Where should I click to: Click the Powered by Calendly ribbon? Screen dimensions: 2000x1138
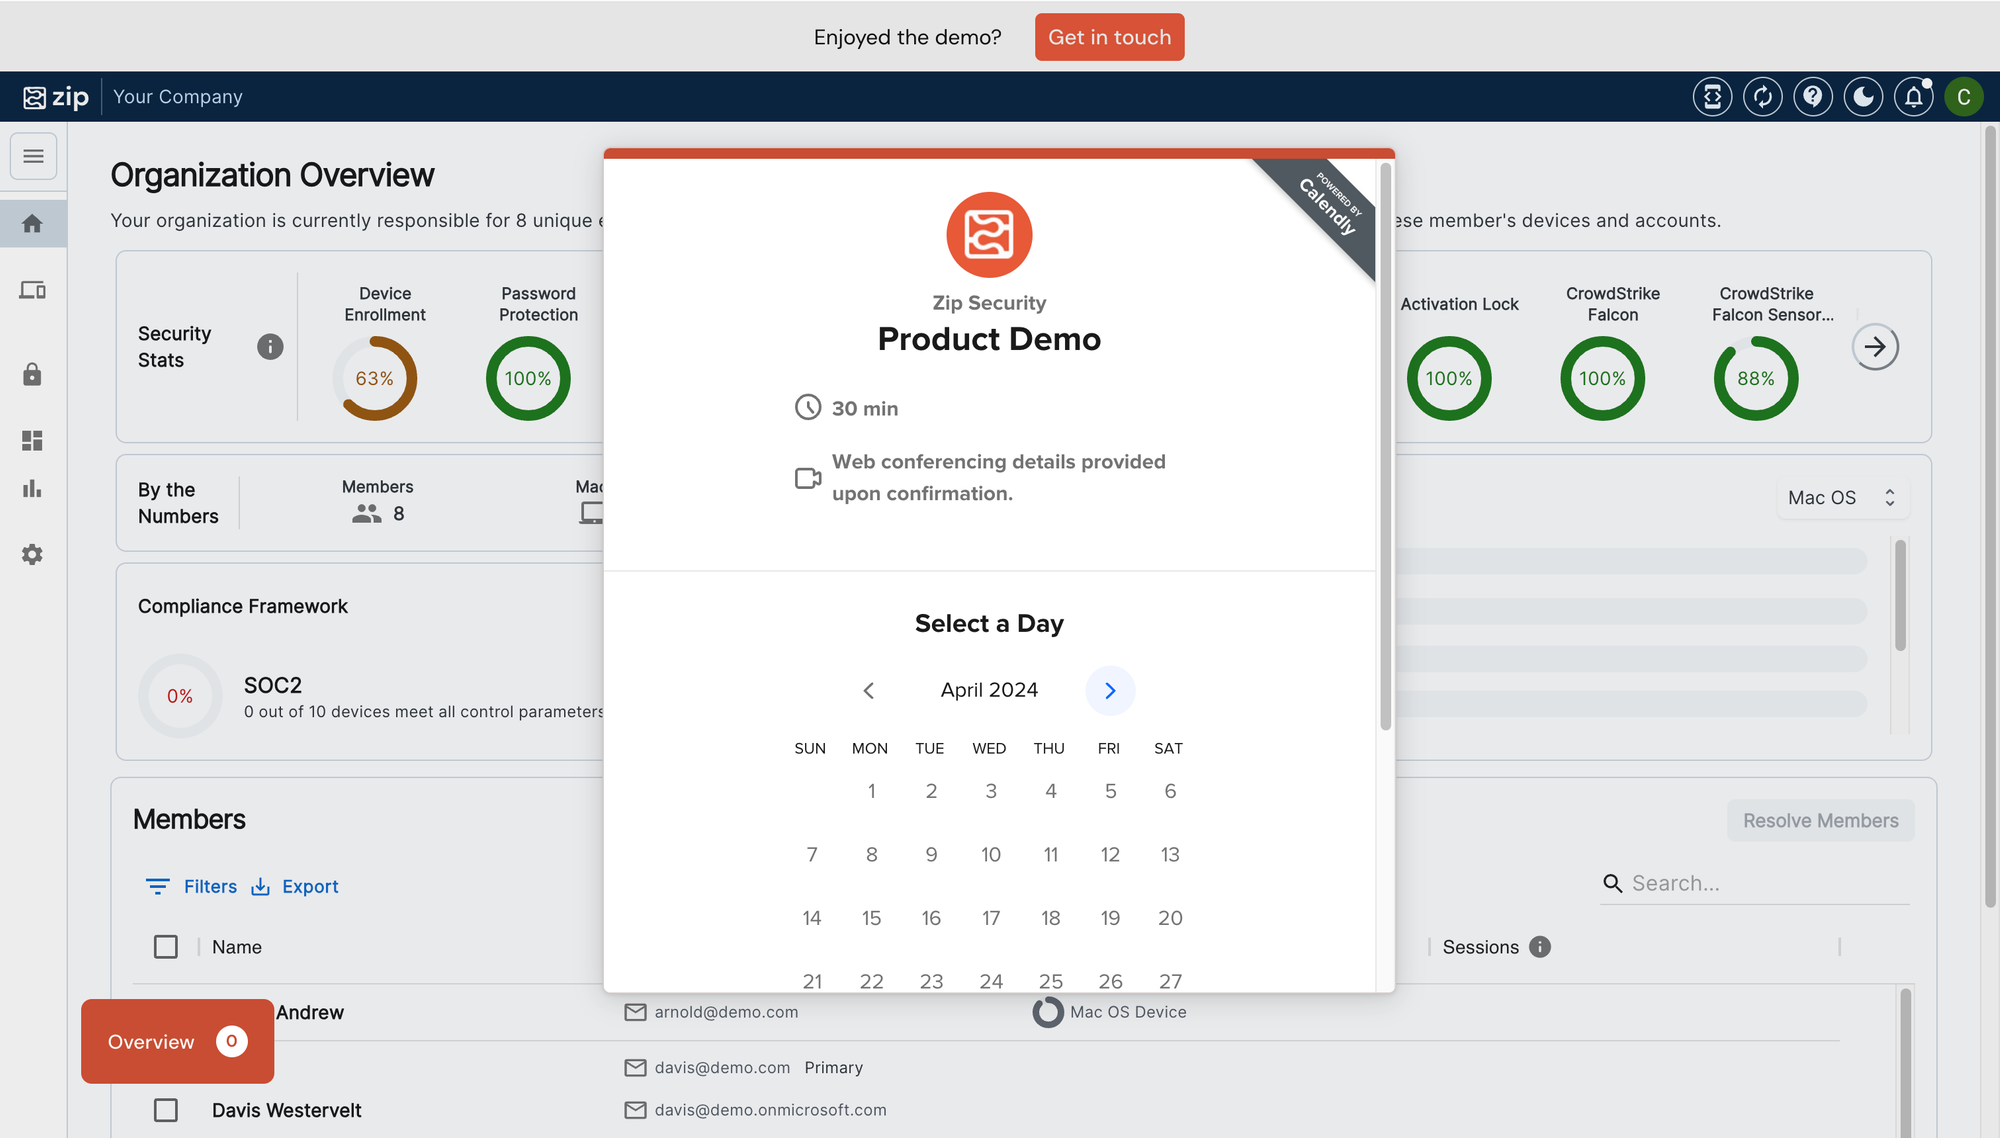tap(1329, 205)
